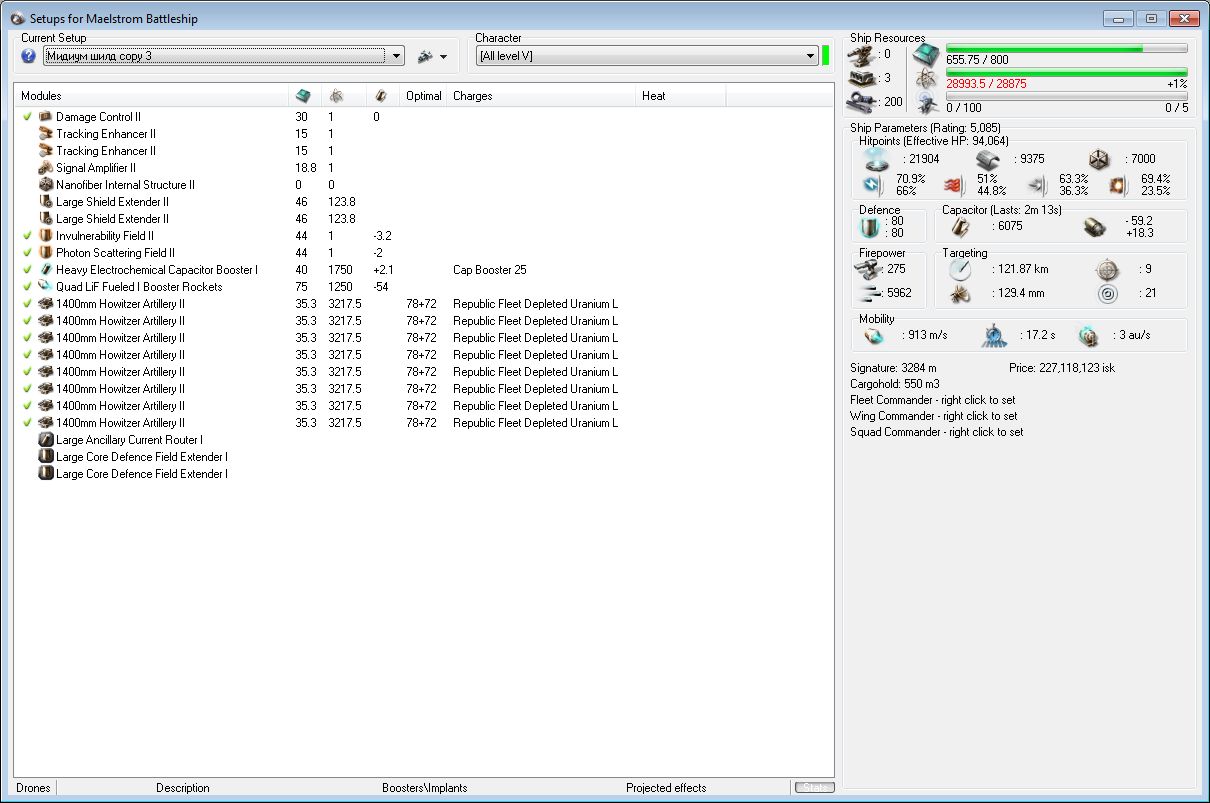Toggle the Heavy Electrochemical Capacitor Booster I checkmark

pyautogui.click(x=28, y=270)
